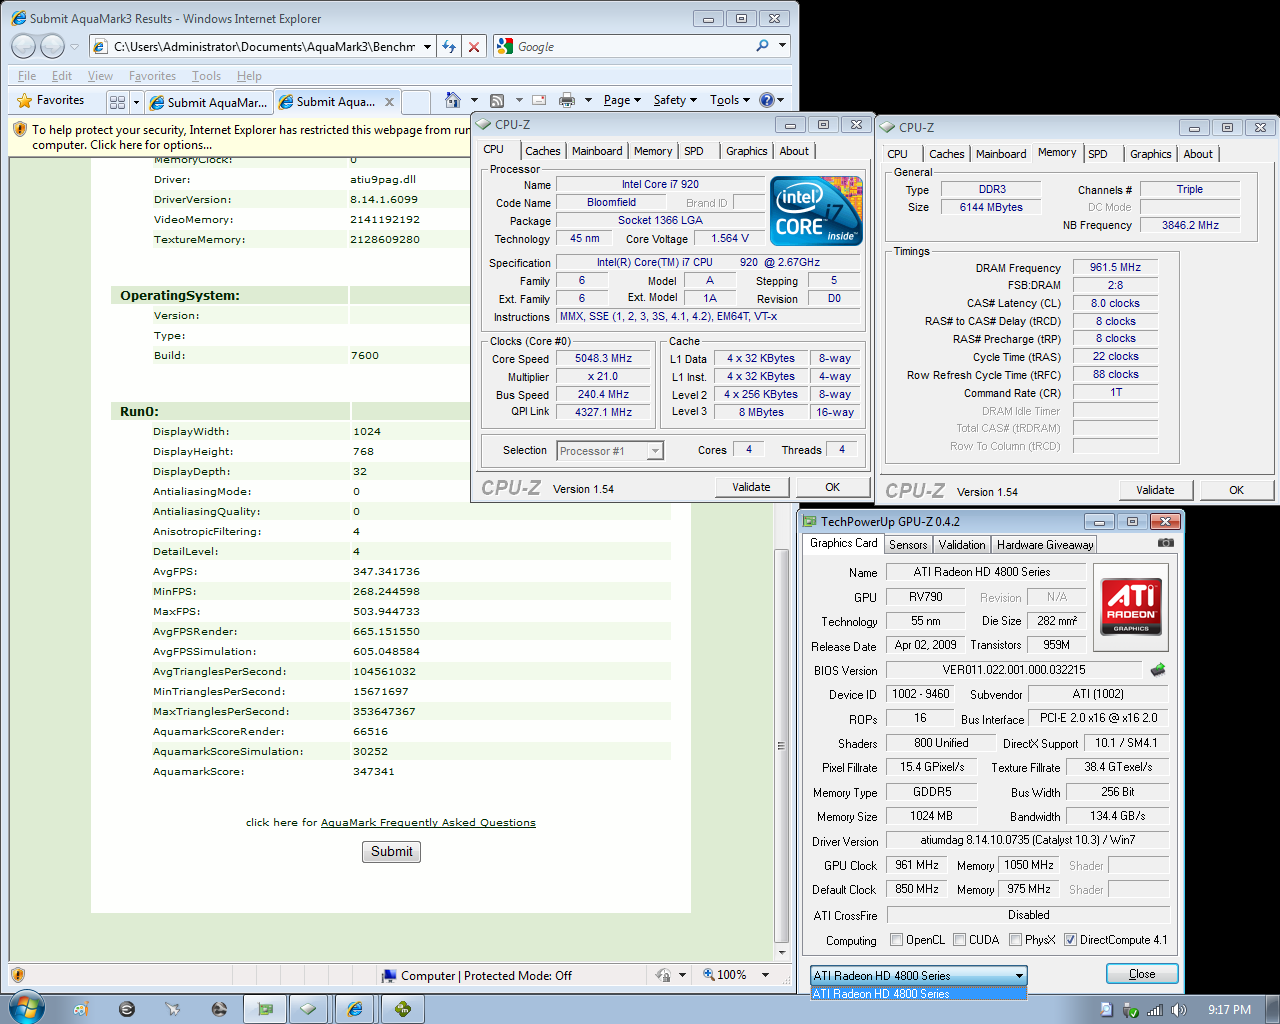Toggle the OpenCL checkbox in GPU-Z
1280x1024 pixels.
click(x=896, y=940)
